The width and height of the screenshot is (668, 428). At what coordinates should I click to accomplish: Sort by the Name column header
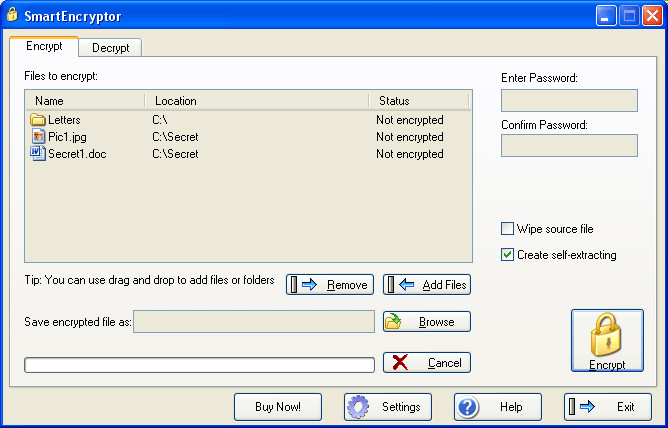pos(85,101)
